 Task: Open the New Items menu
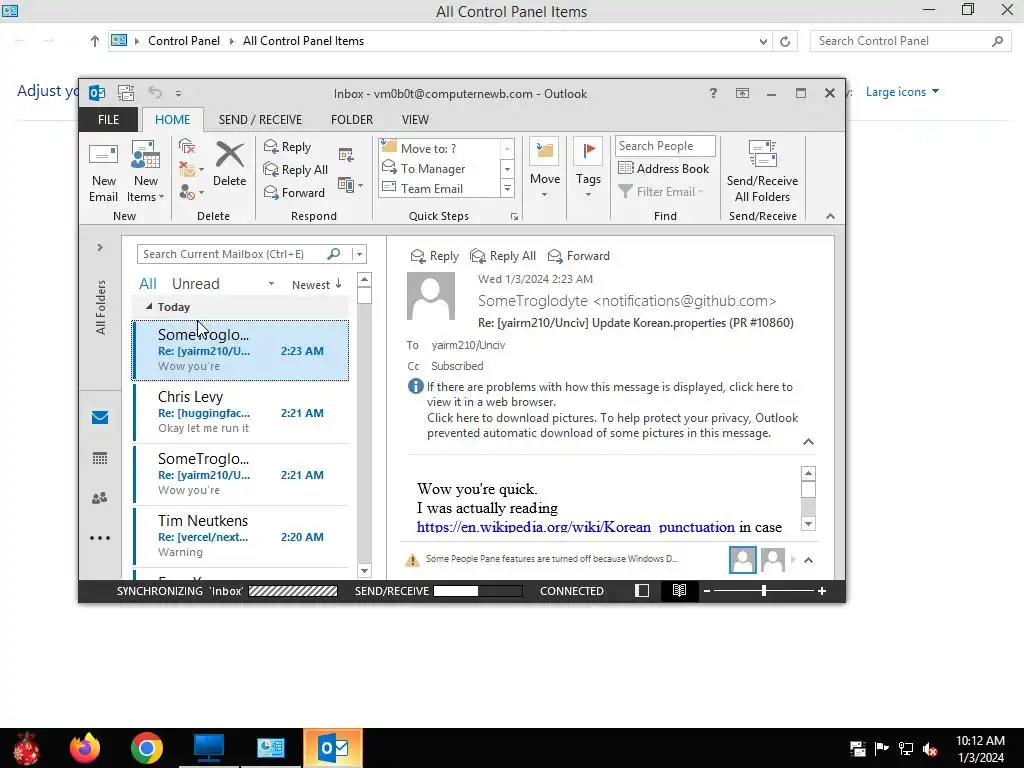pyautogui.click(x=145, y=172)
